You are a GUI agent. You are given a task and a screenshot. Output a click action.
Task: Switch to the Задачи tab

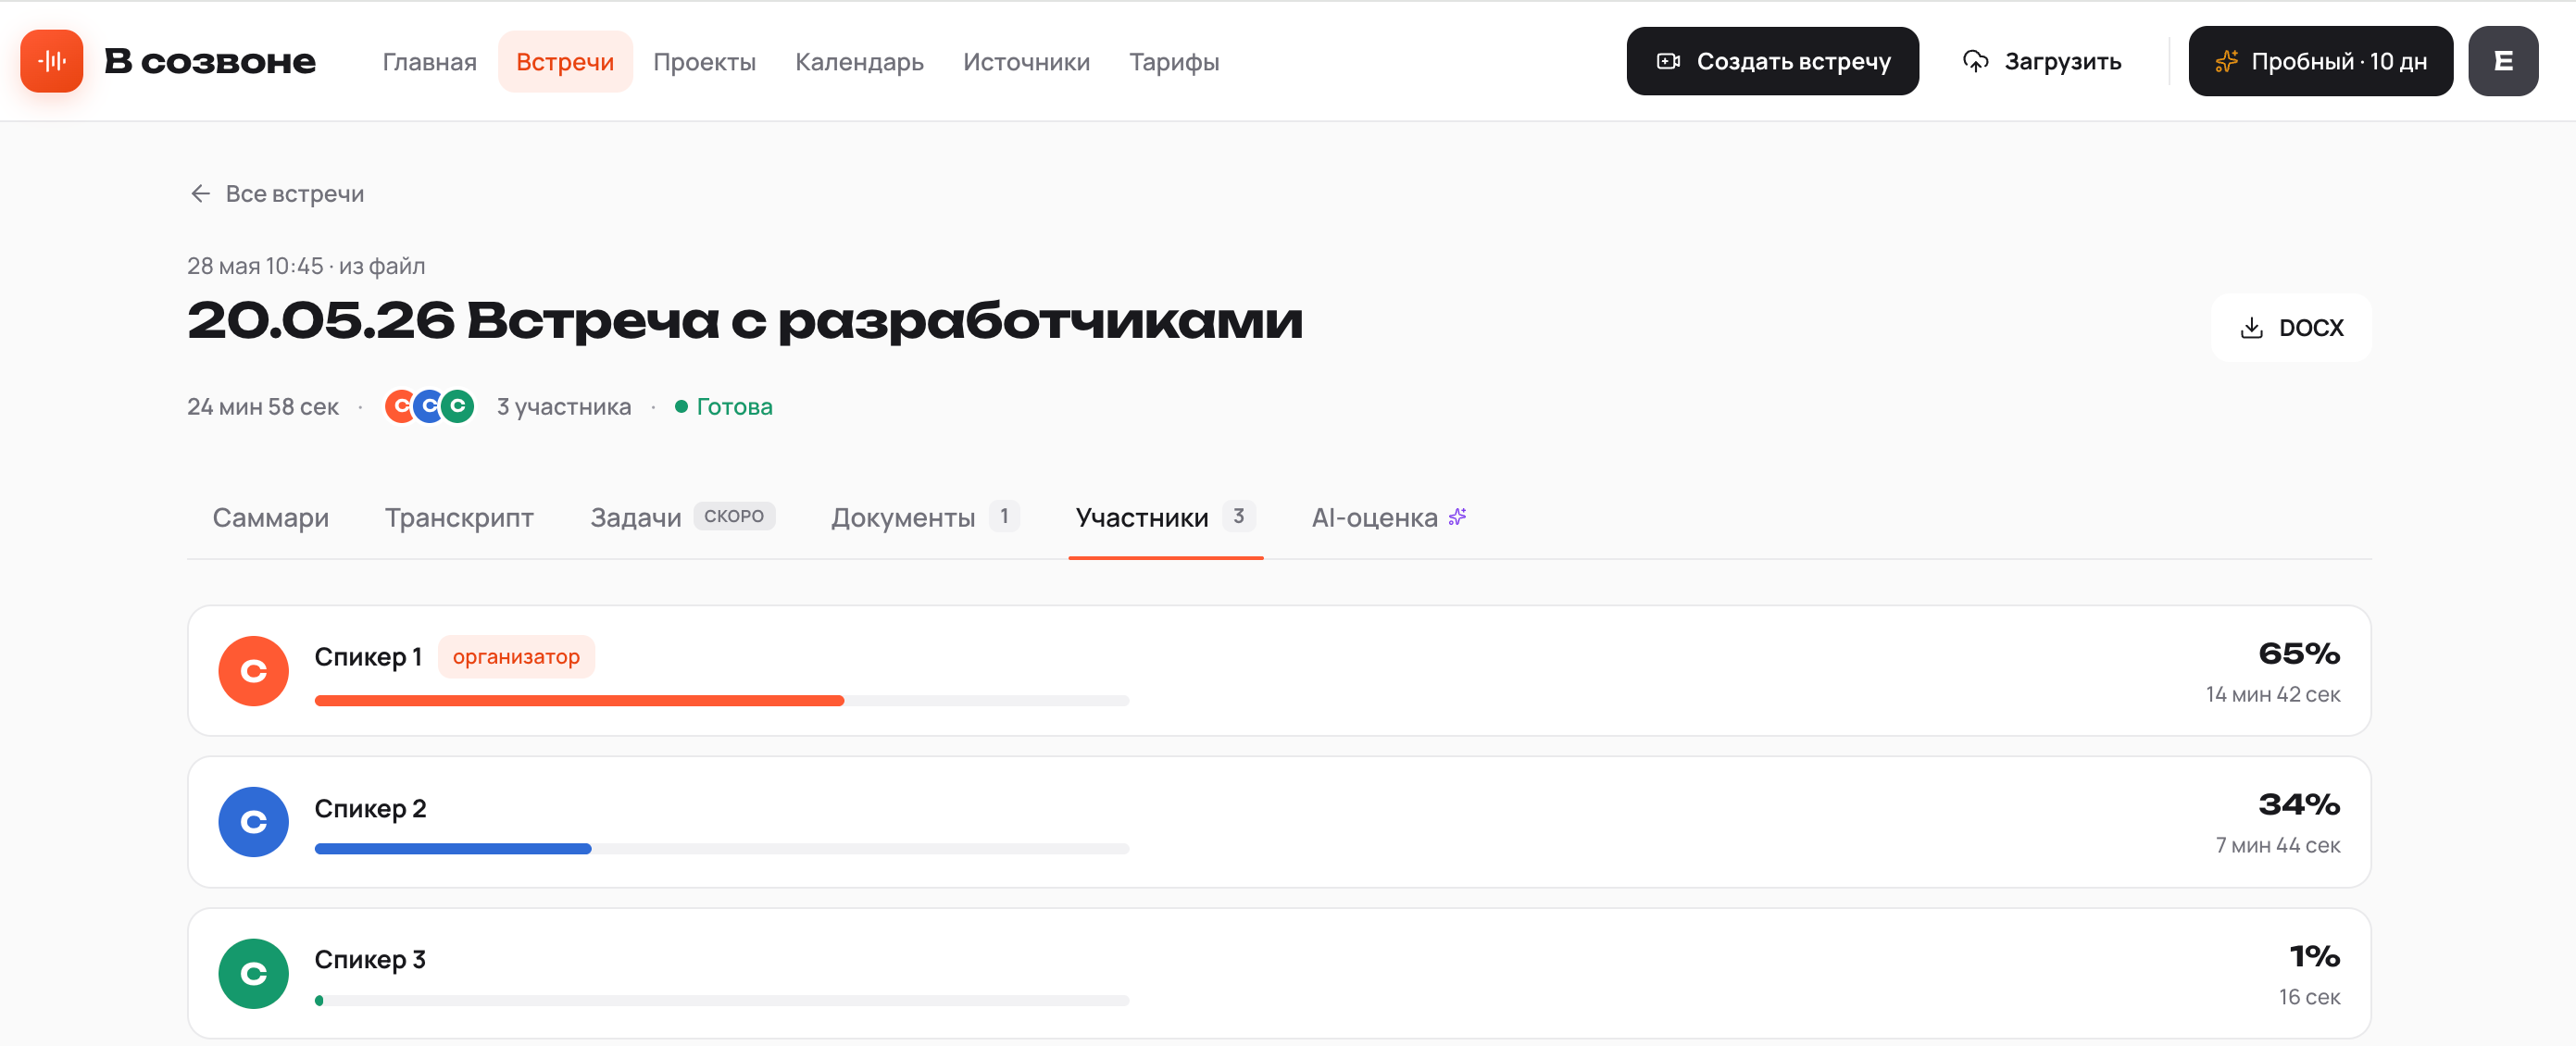coord(682,517)
